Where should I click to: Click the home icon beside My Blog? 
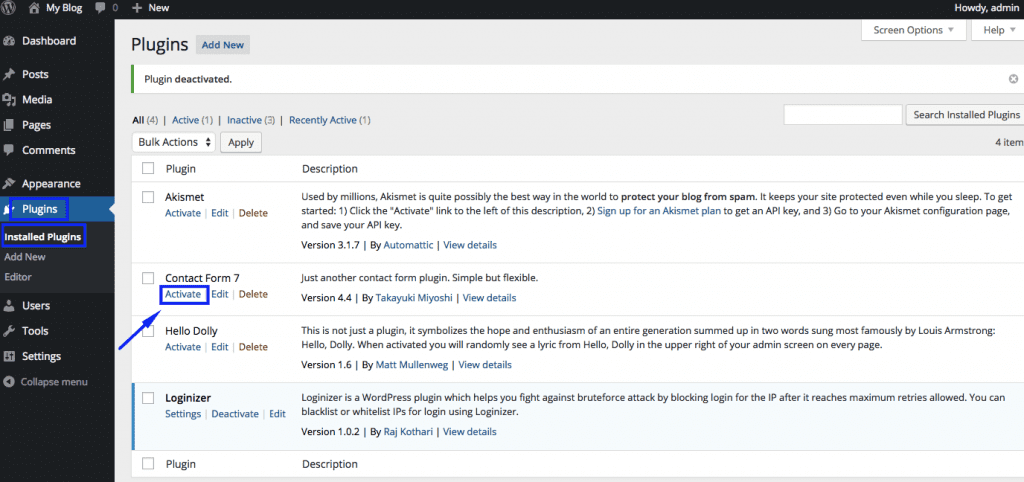34,8
